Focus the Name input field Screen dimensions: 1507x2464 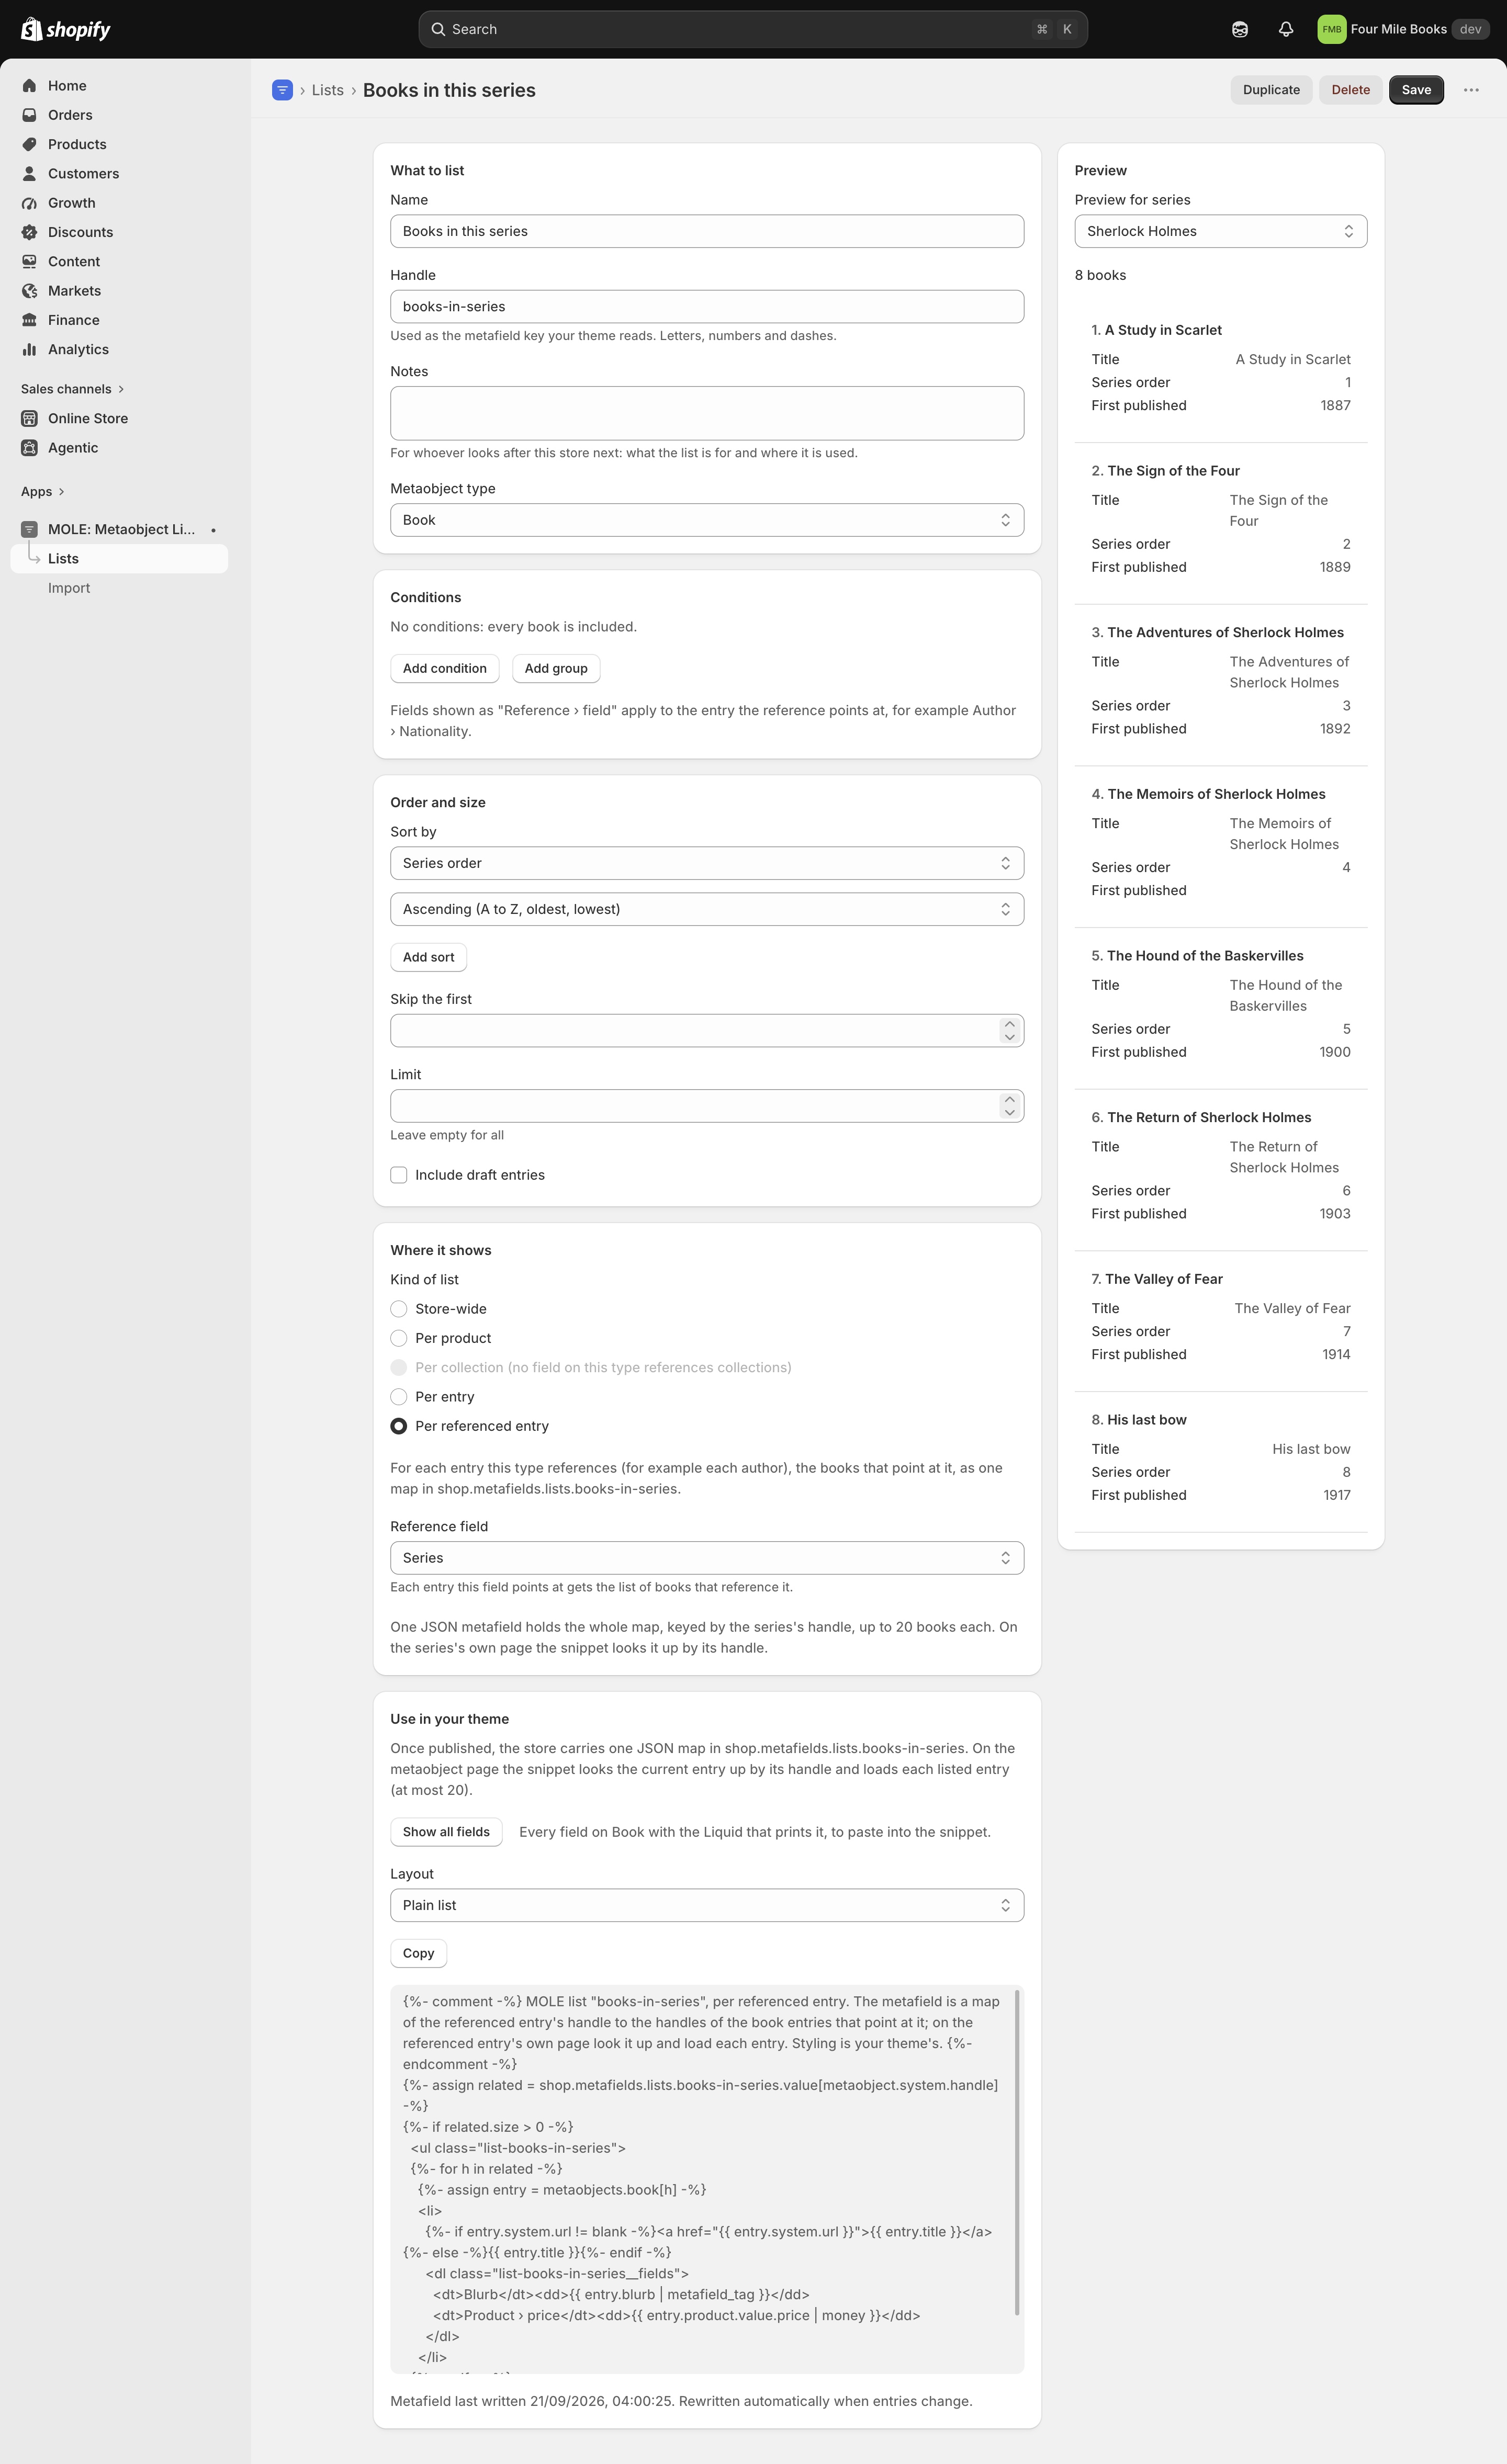707,231
